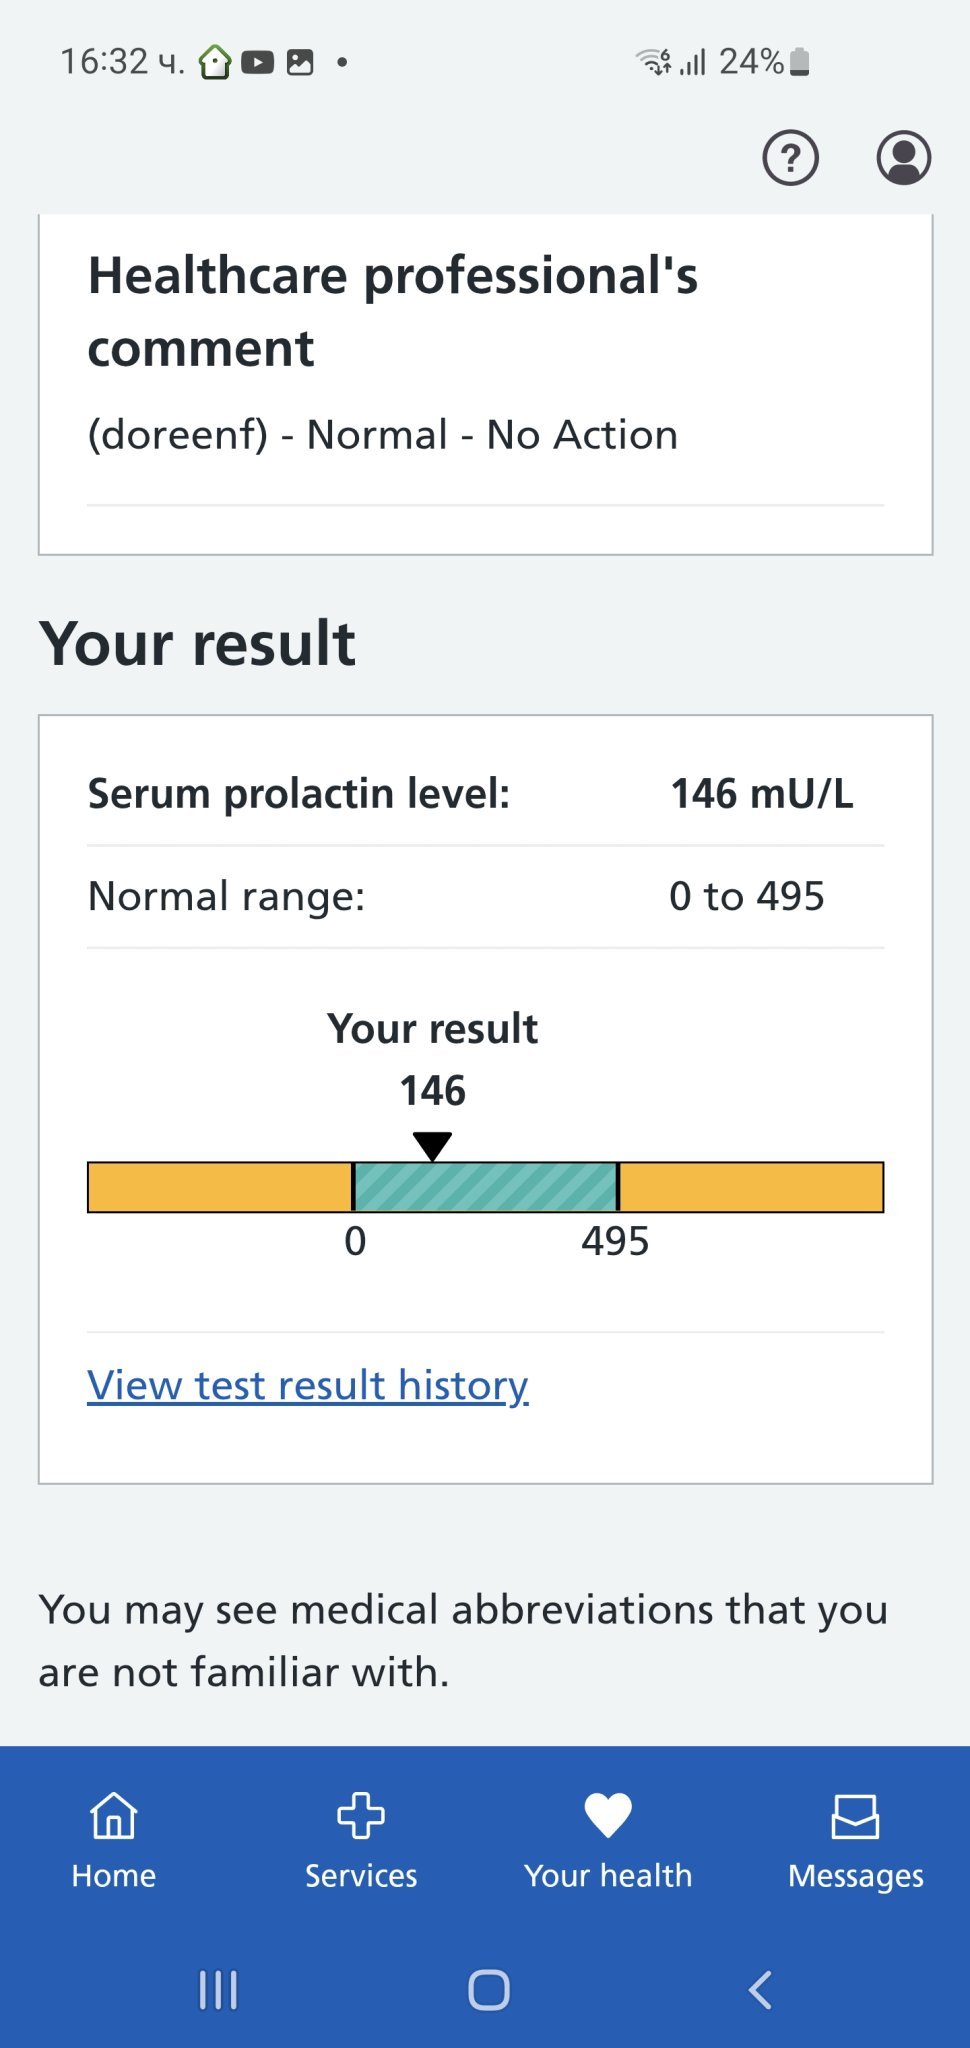Open the Messages inbox icon
The image size is (970, 2048).
pyautogui.click(x=855, y=1816)
